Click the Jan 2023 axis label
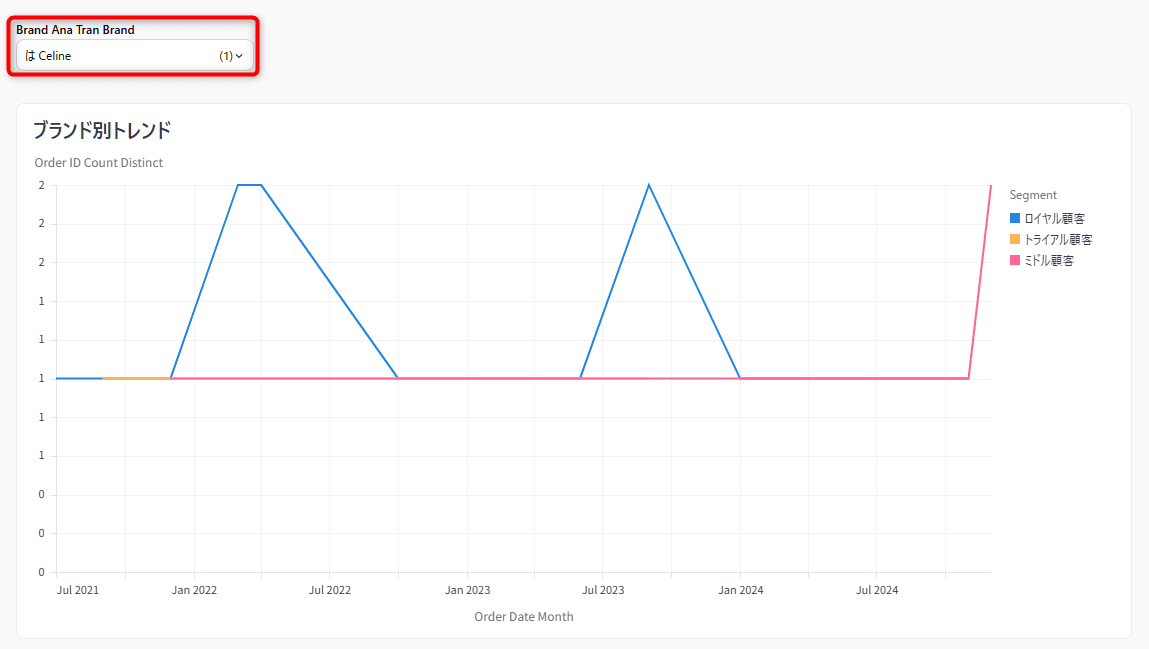The image size is (1149, 649). [468, 590]
